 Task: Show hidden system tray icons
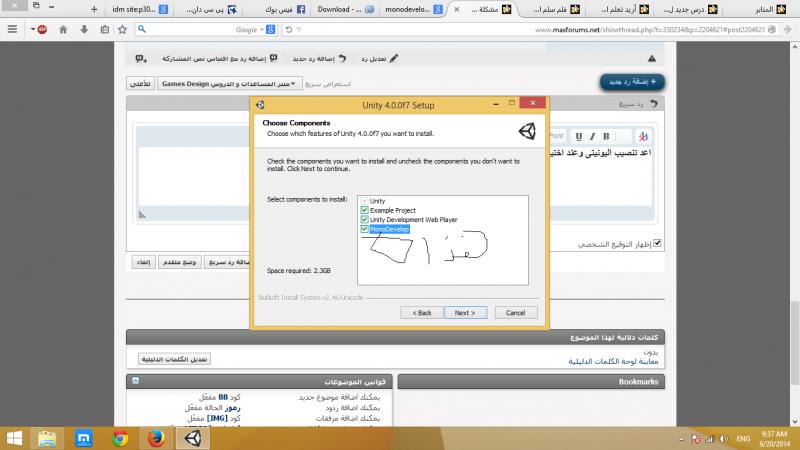681,439
